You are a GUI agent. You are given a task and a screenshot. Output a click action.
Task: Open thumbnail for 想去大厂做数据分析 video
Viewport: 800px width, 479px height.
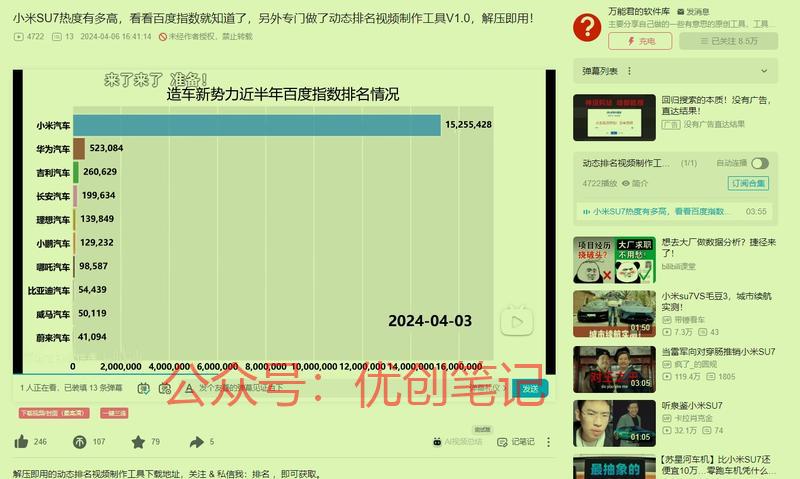coord(614,260)
